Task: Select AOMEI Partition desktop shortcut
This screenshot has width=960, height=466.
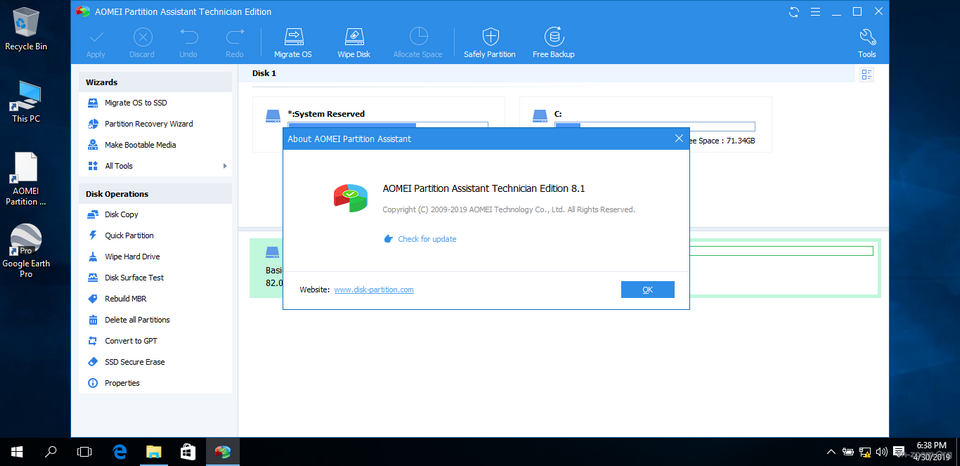Action: click(26, 179)
